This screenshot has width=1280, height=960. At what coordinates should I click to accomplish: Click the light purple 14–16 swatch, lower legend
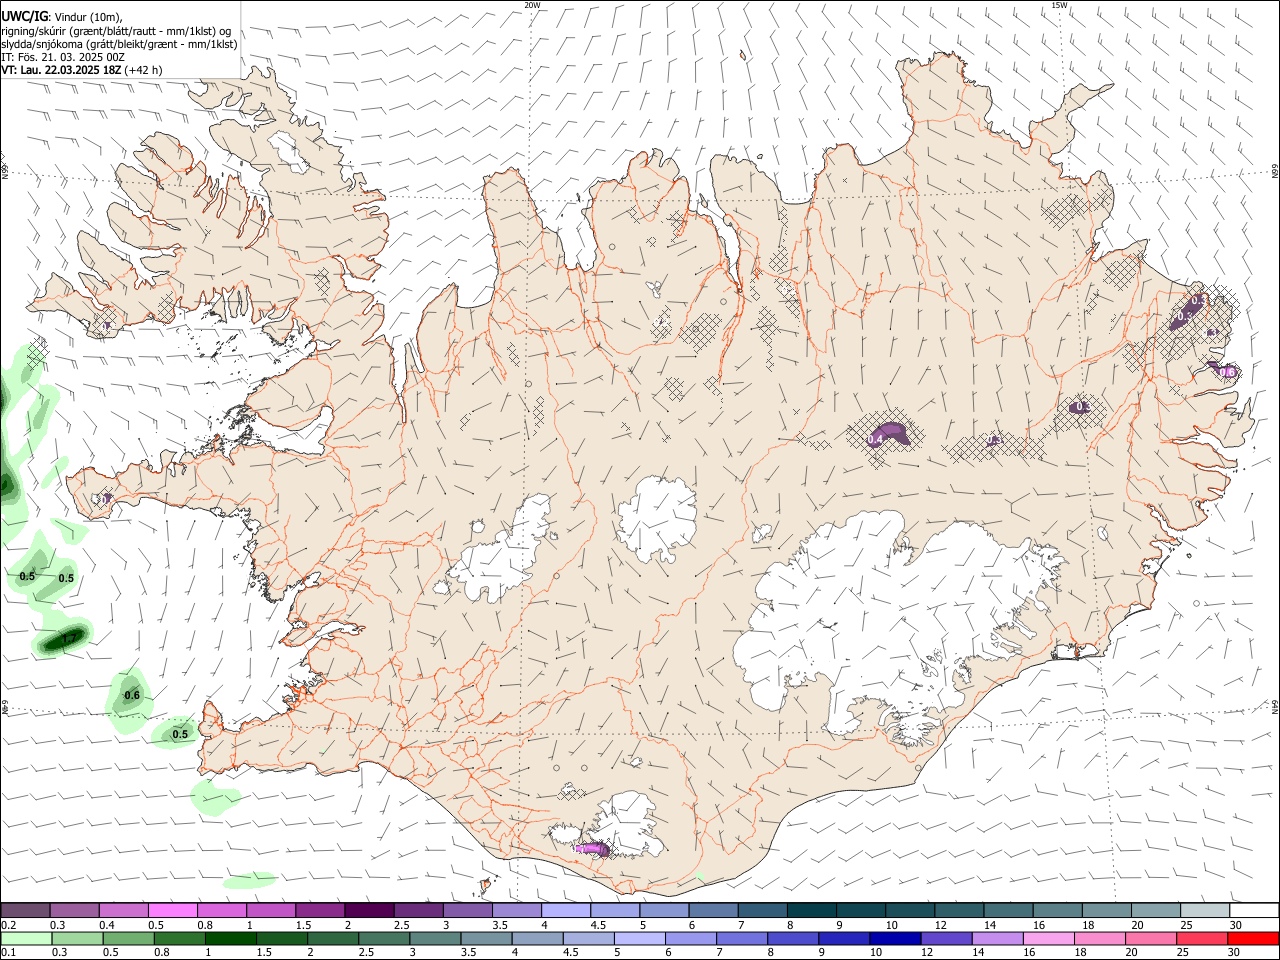[x=998, y=939]
